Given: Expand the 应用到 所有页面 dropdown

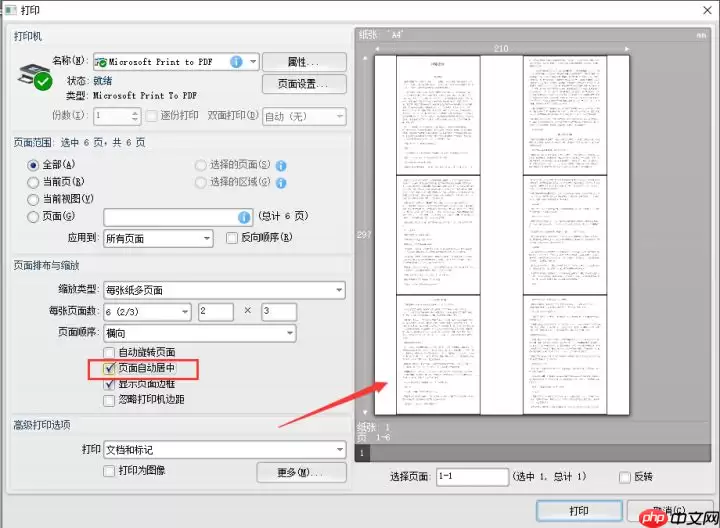Looking at the screenshot, I should (x=158, y=238).
